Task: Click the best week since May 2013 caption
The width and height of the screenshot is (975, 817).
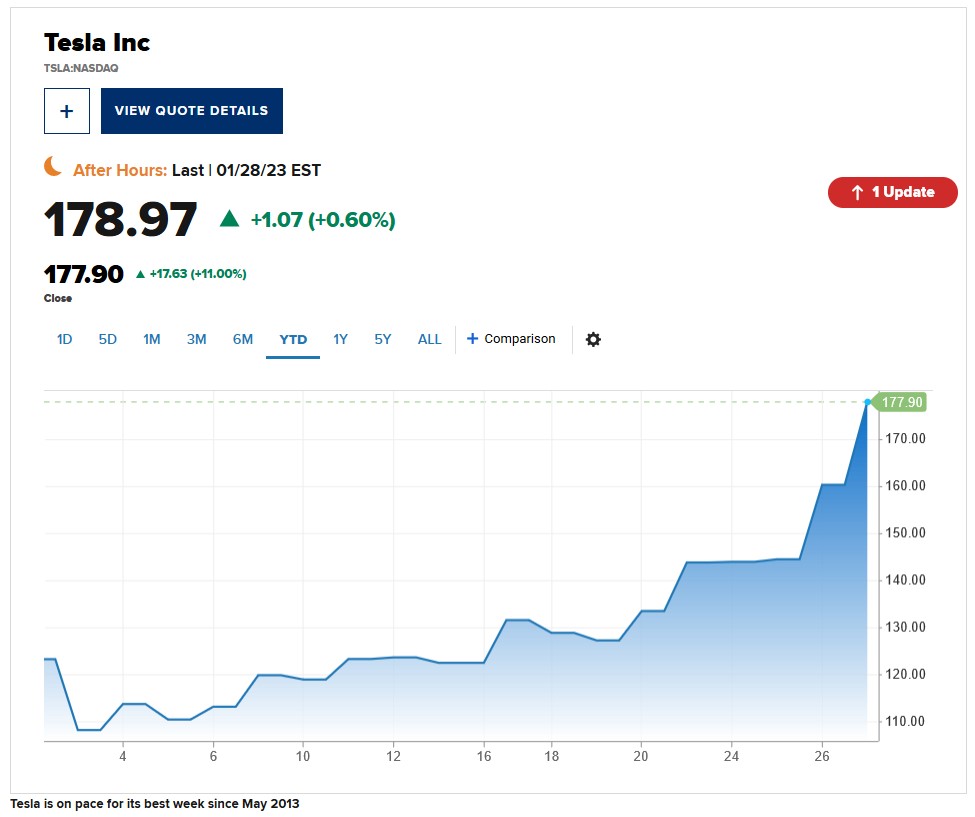Action: point(155,803)
